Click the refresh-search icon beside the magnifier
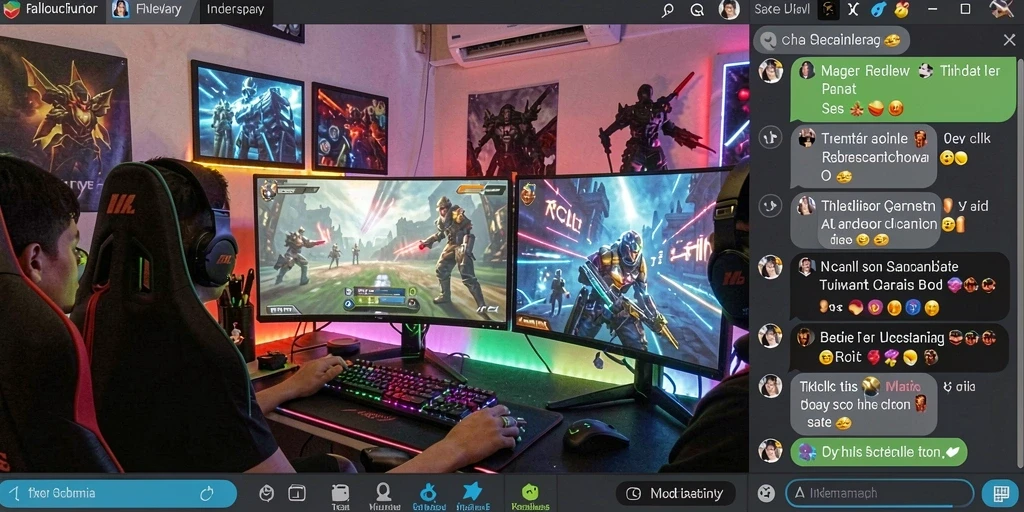Screen dimensions: 1024x512 [697, 10]
